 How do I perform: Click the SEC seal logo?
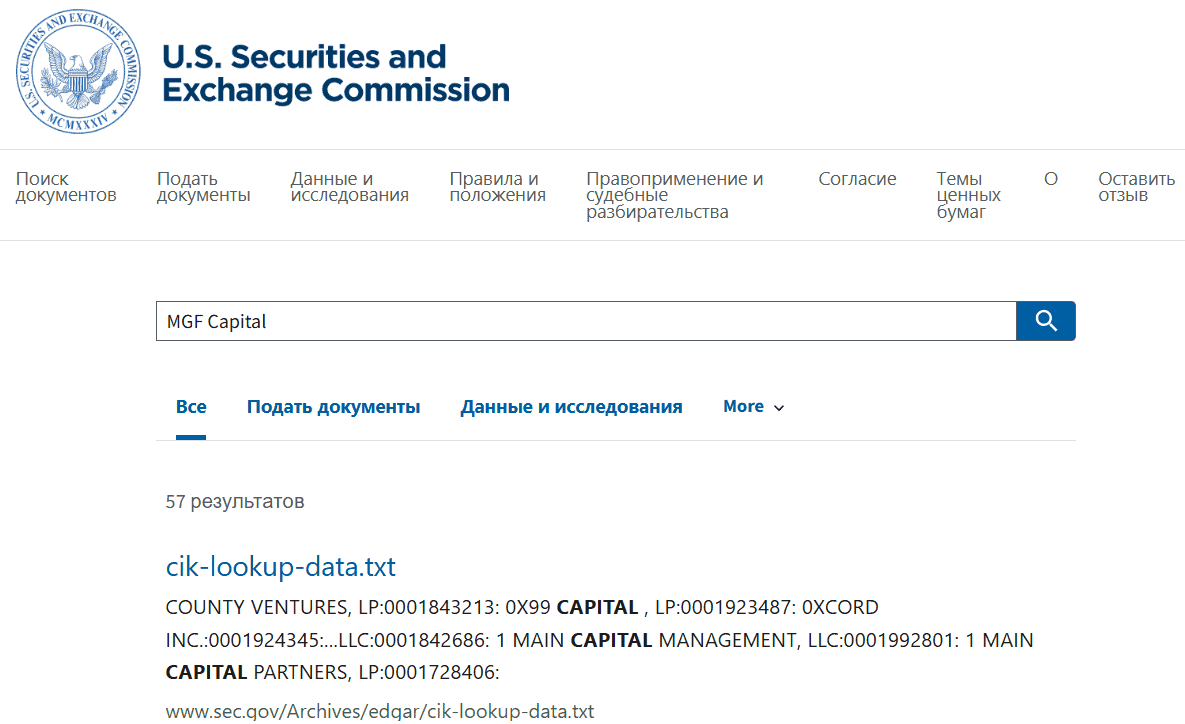tap(77, 72)
